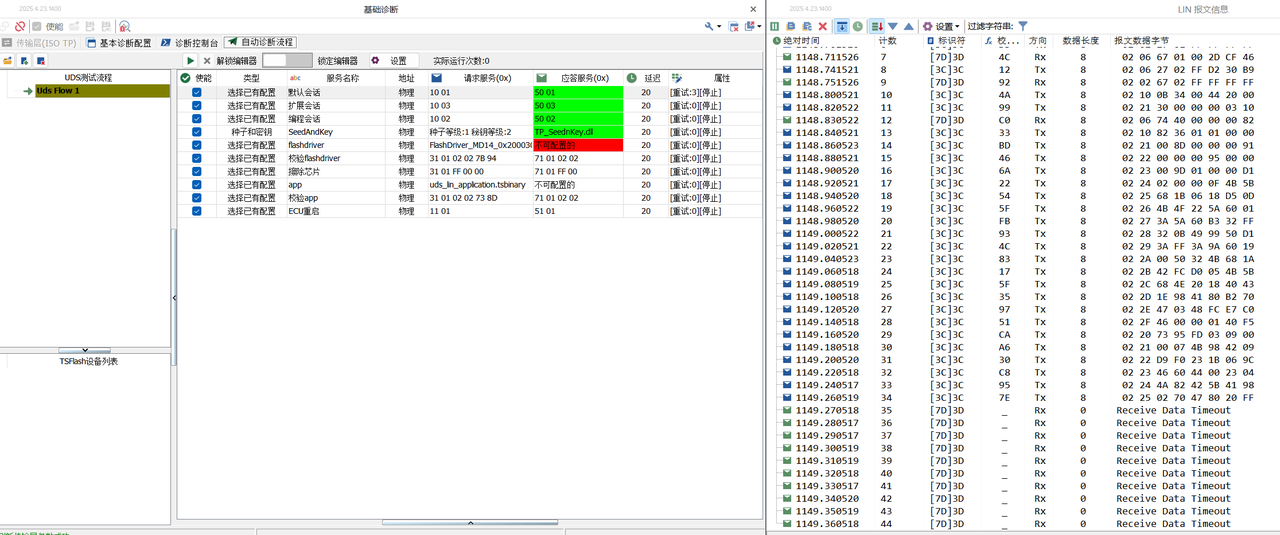Click the green clock icon in 延迟 column header
This screenshot has width=1280, height=535.
click(632, 77)
